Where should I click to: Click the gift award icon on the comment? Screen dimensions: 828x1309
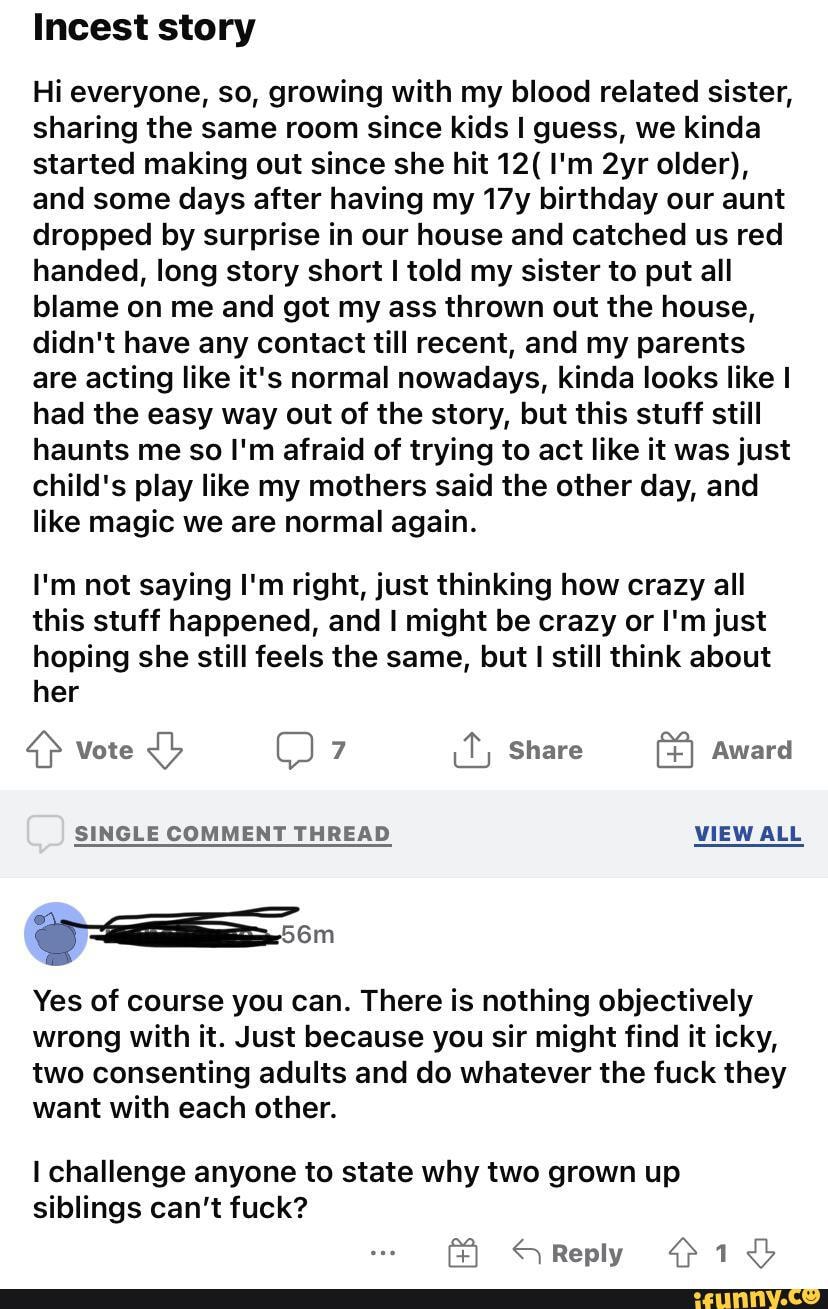click(462, 1253)
